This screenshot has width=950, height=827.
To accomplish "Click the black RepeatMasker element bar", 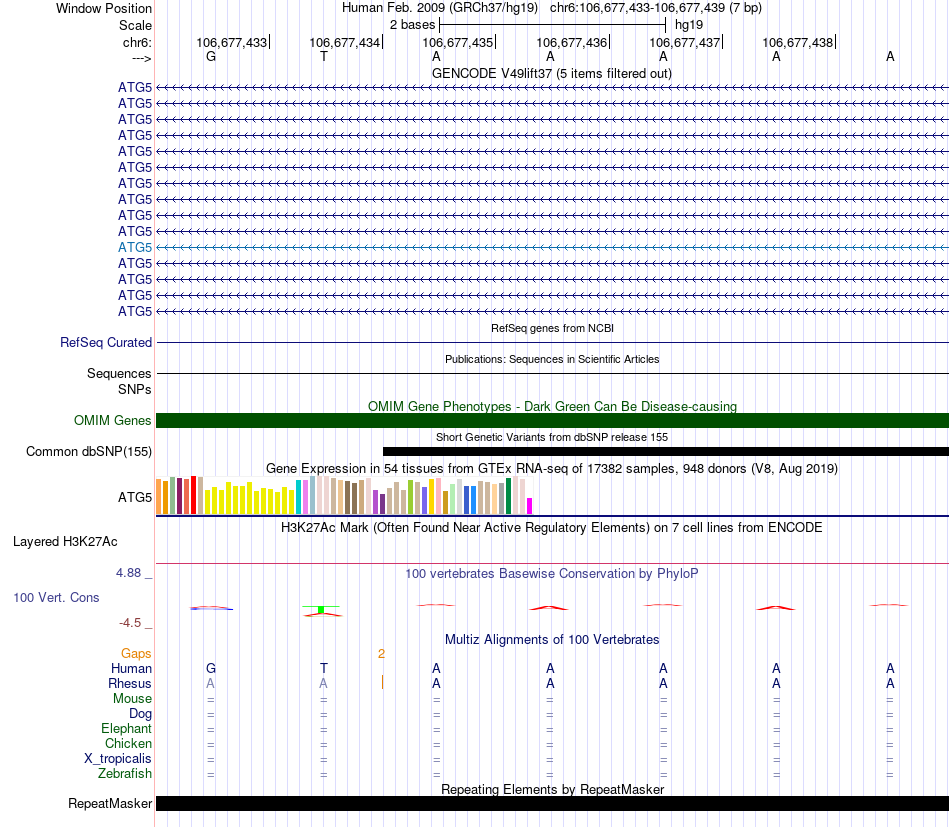I will (553, 803).
